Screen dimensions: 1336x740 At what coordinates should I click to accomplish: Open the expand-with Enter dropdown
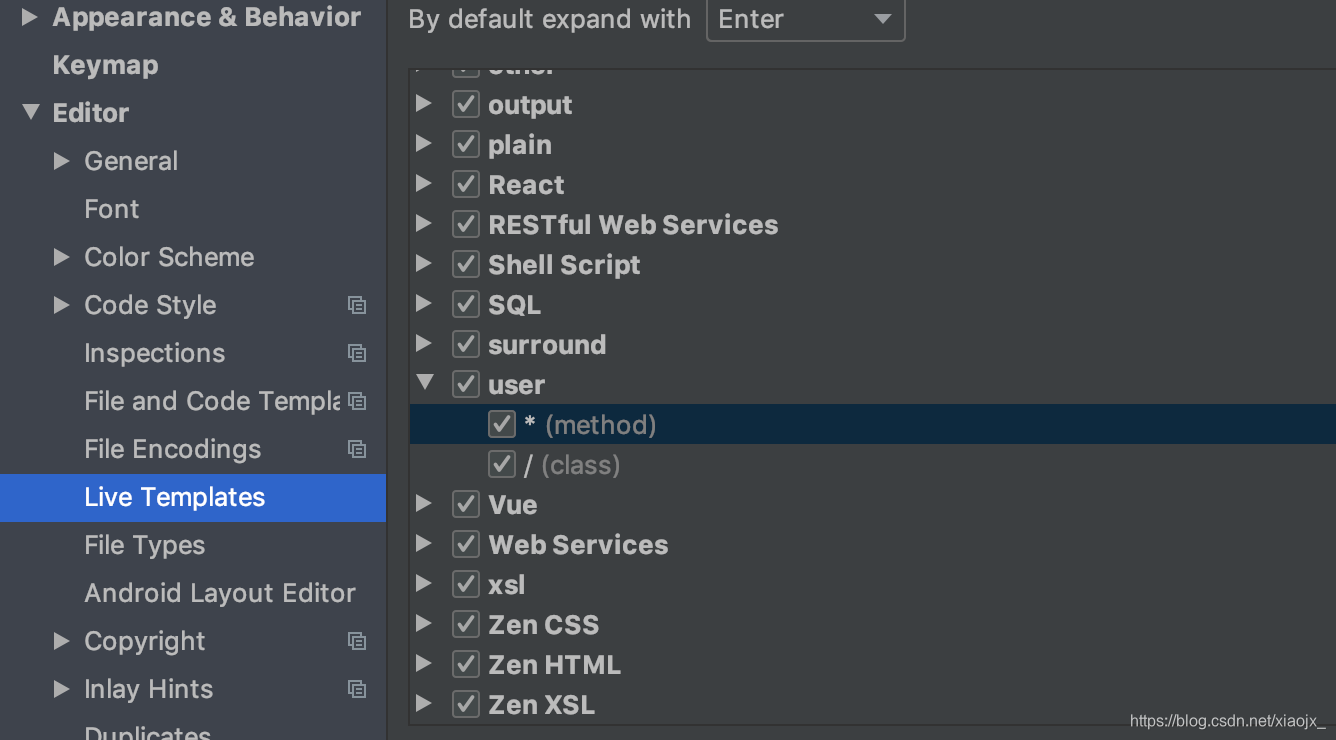805,19
